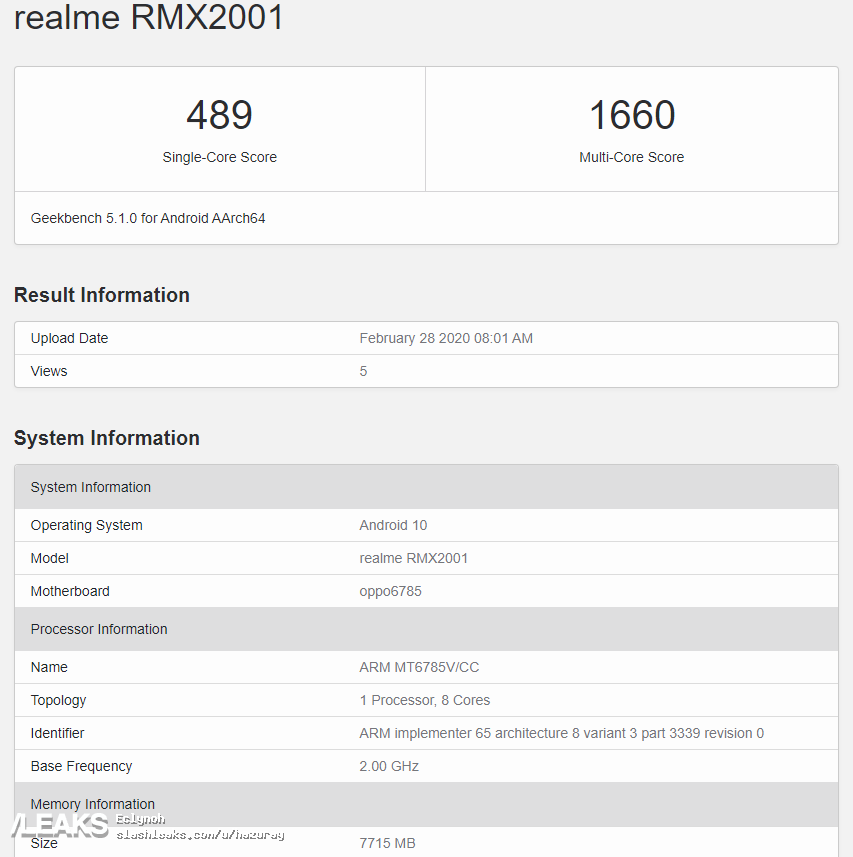Click the Base Frequency label
The image size is (853, 857).
coord(81,766)
